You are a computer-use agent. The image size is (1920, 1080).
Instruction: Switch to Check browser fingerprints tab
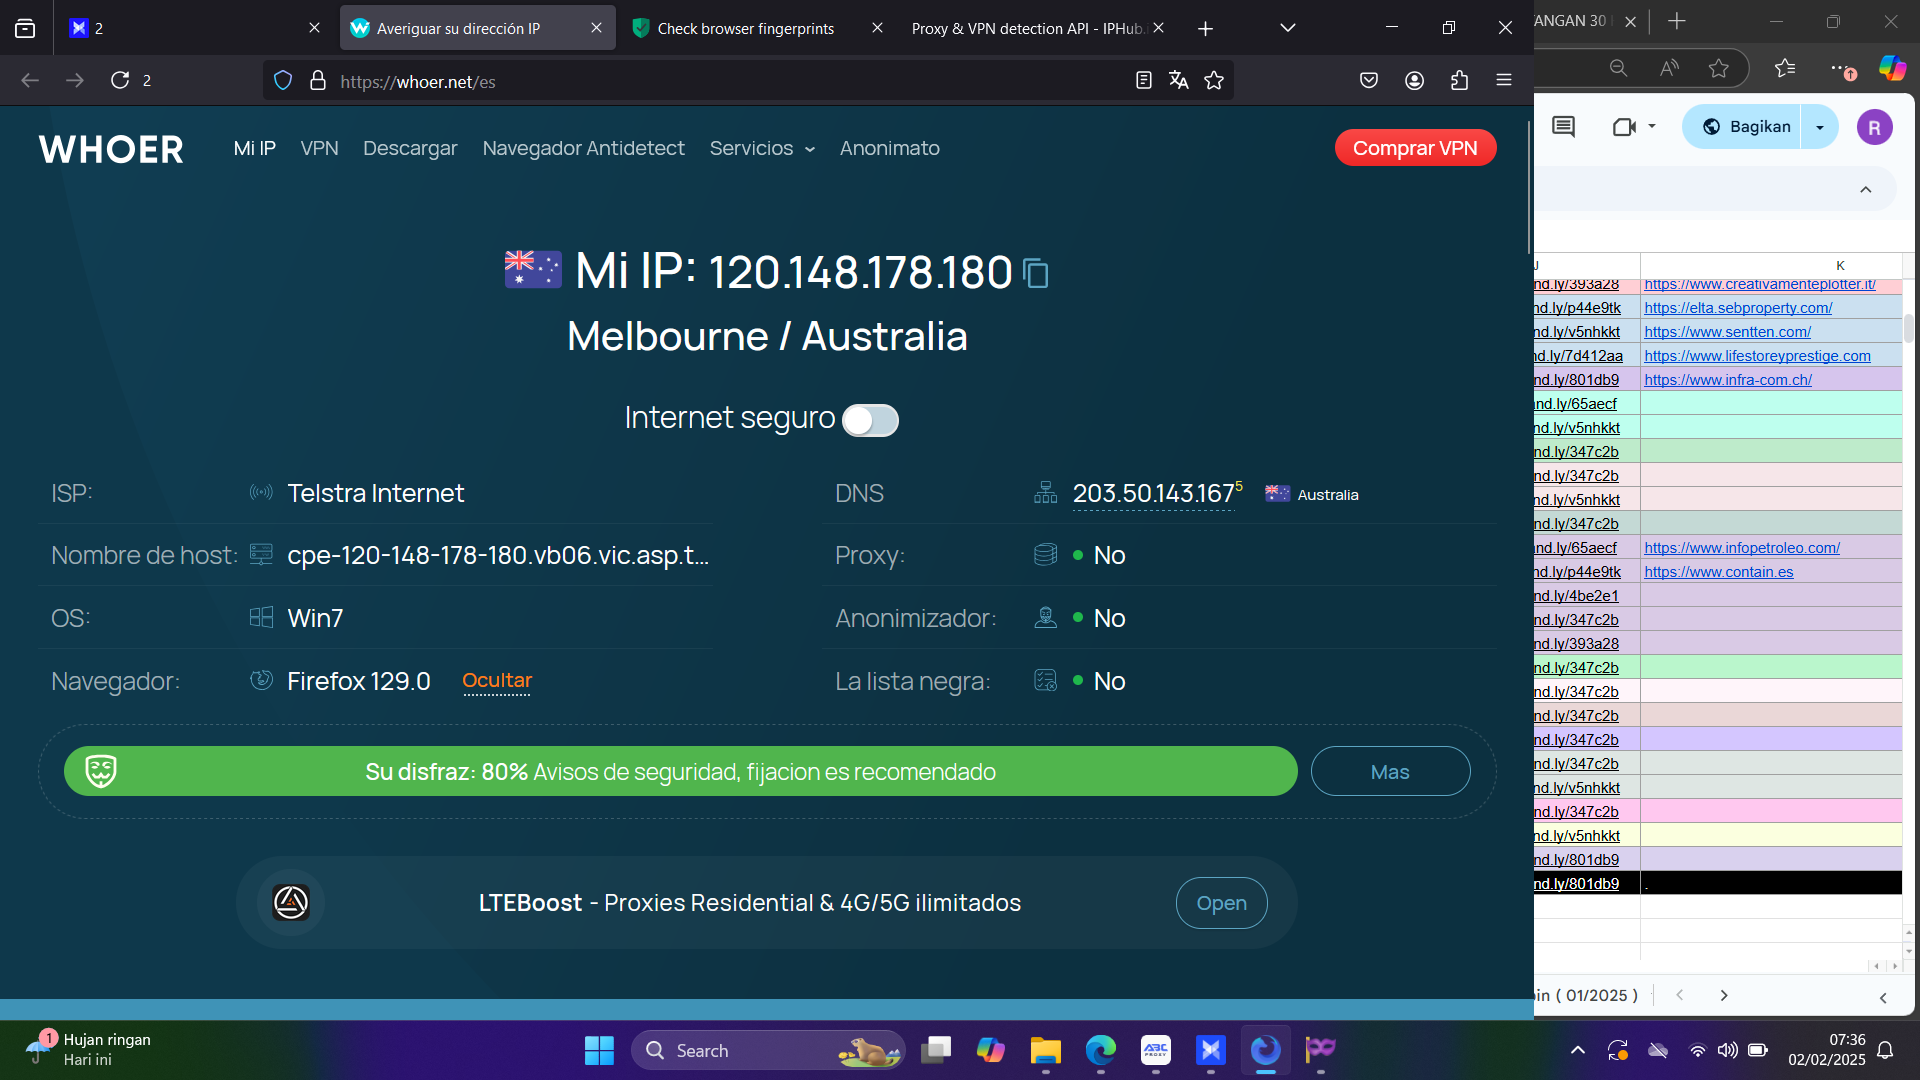[x=745, y=29]
